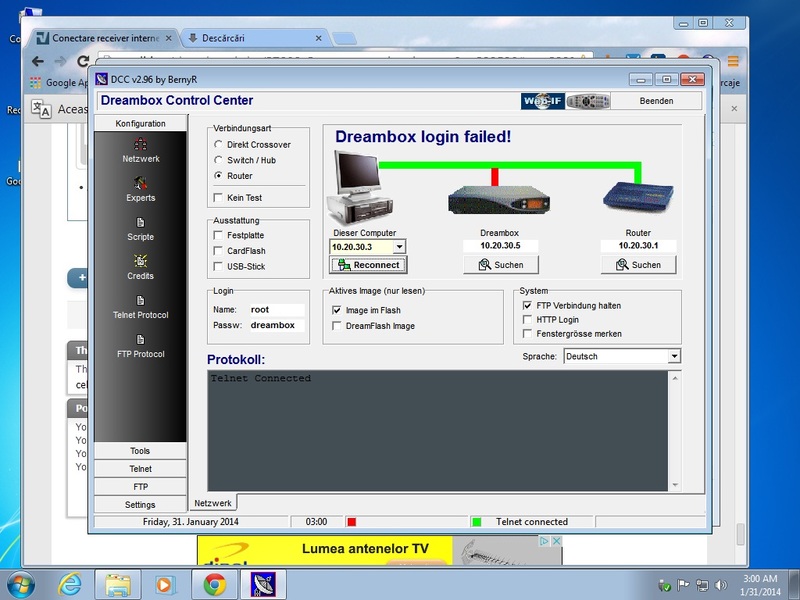The height and width of the screenshot is (600, 800).
Task: Switch to Descărcări Chrome tab
Action: click(255, 38)
